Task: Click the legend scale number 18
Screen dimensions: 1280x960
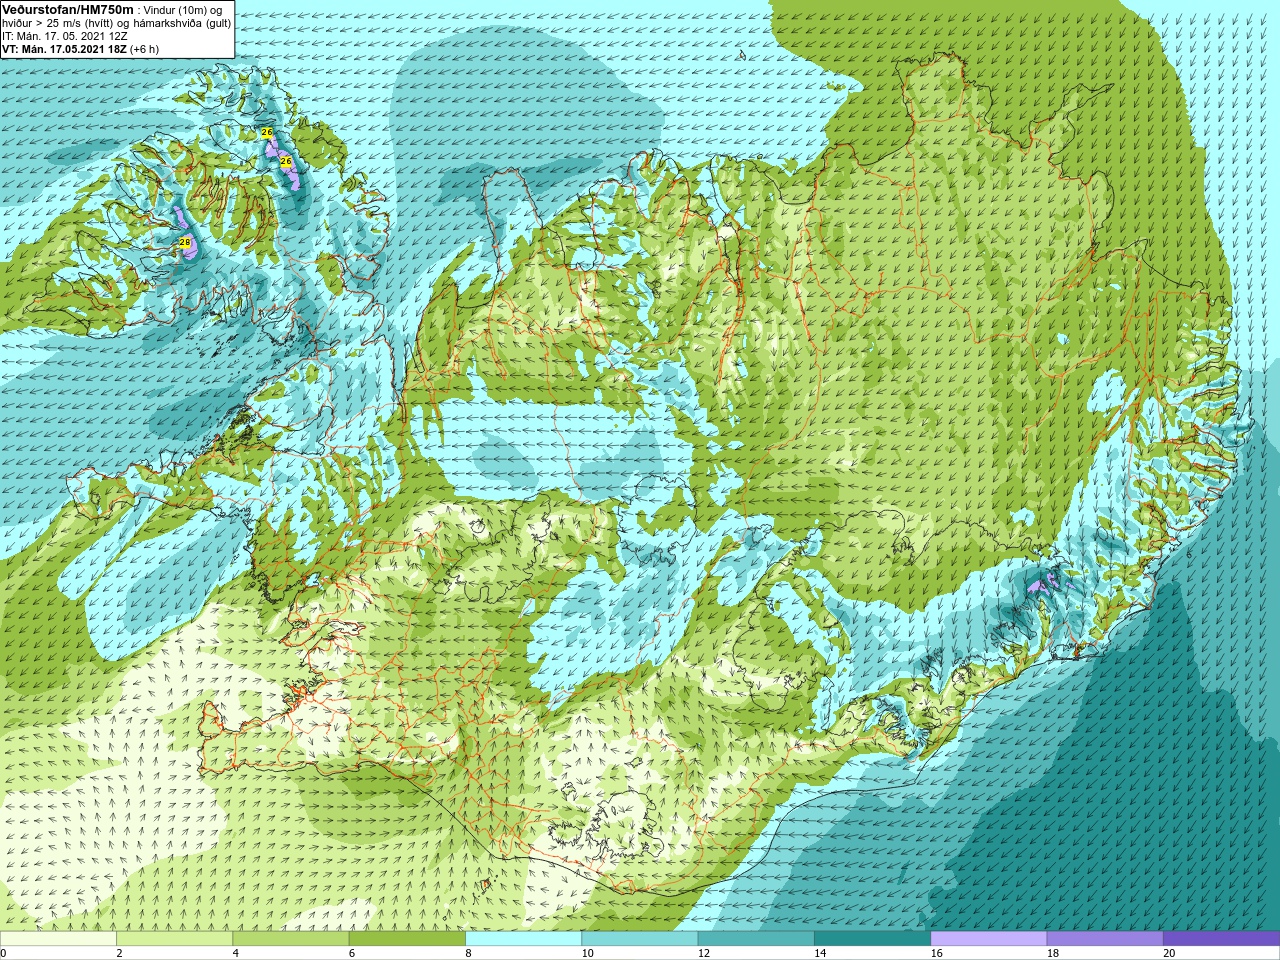Action: [x=1053, y=953]
